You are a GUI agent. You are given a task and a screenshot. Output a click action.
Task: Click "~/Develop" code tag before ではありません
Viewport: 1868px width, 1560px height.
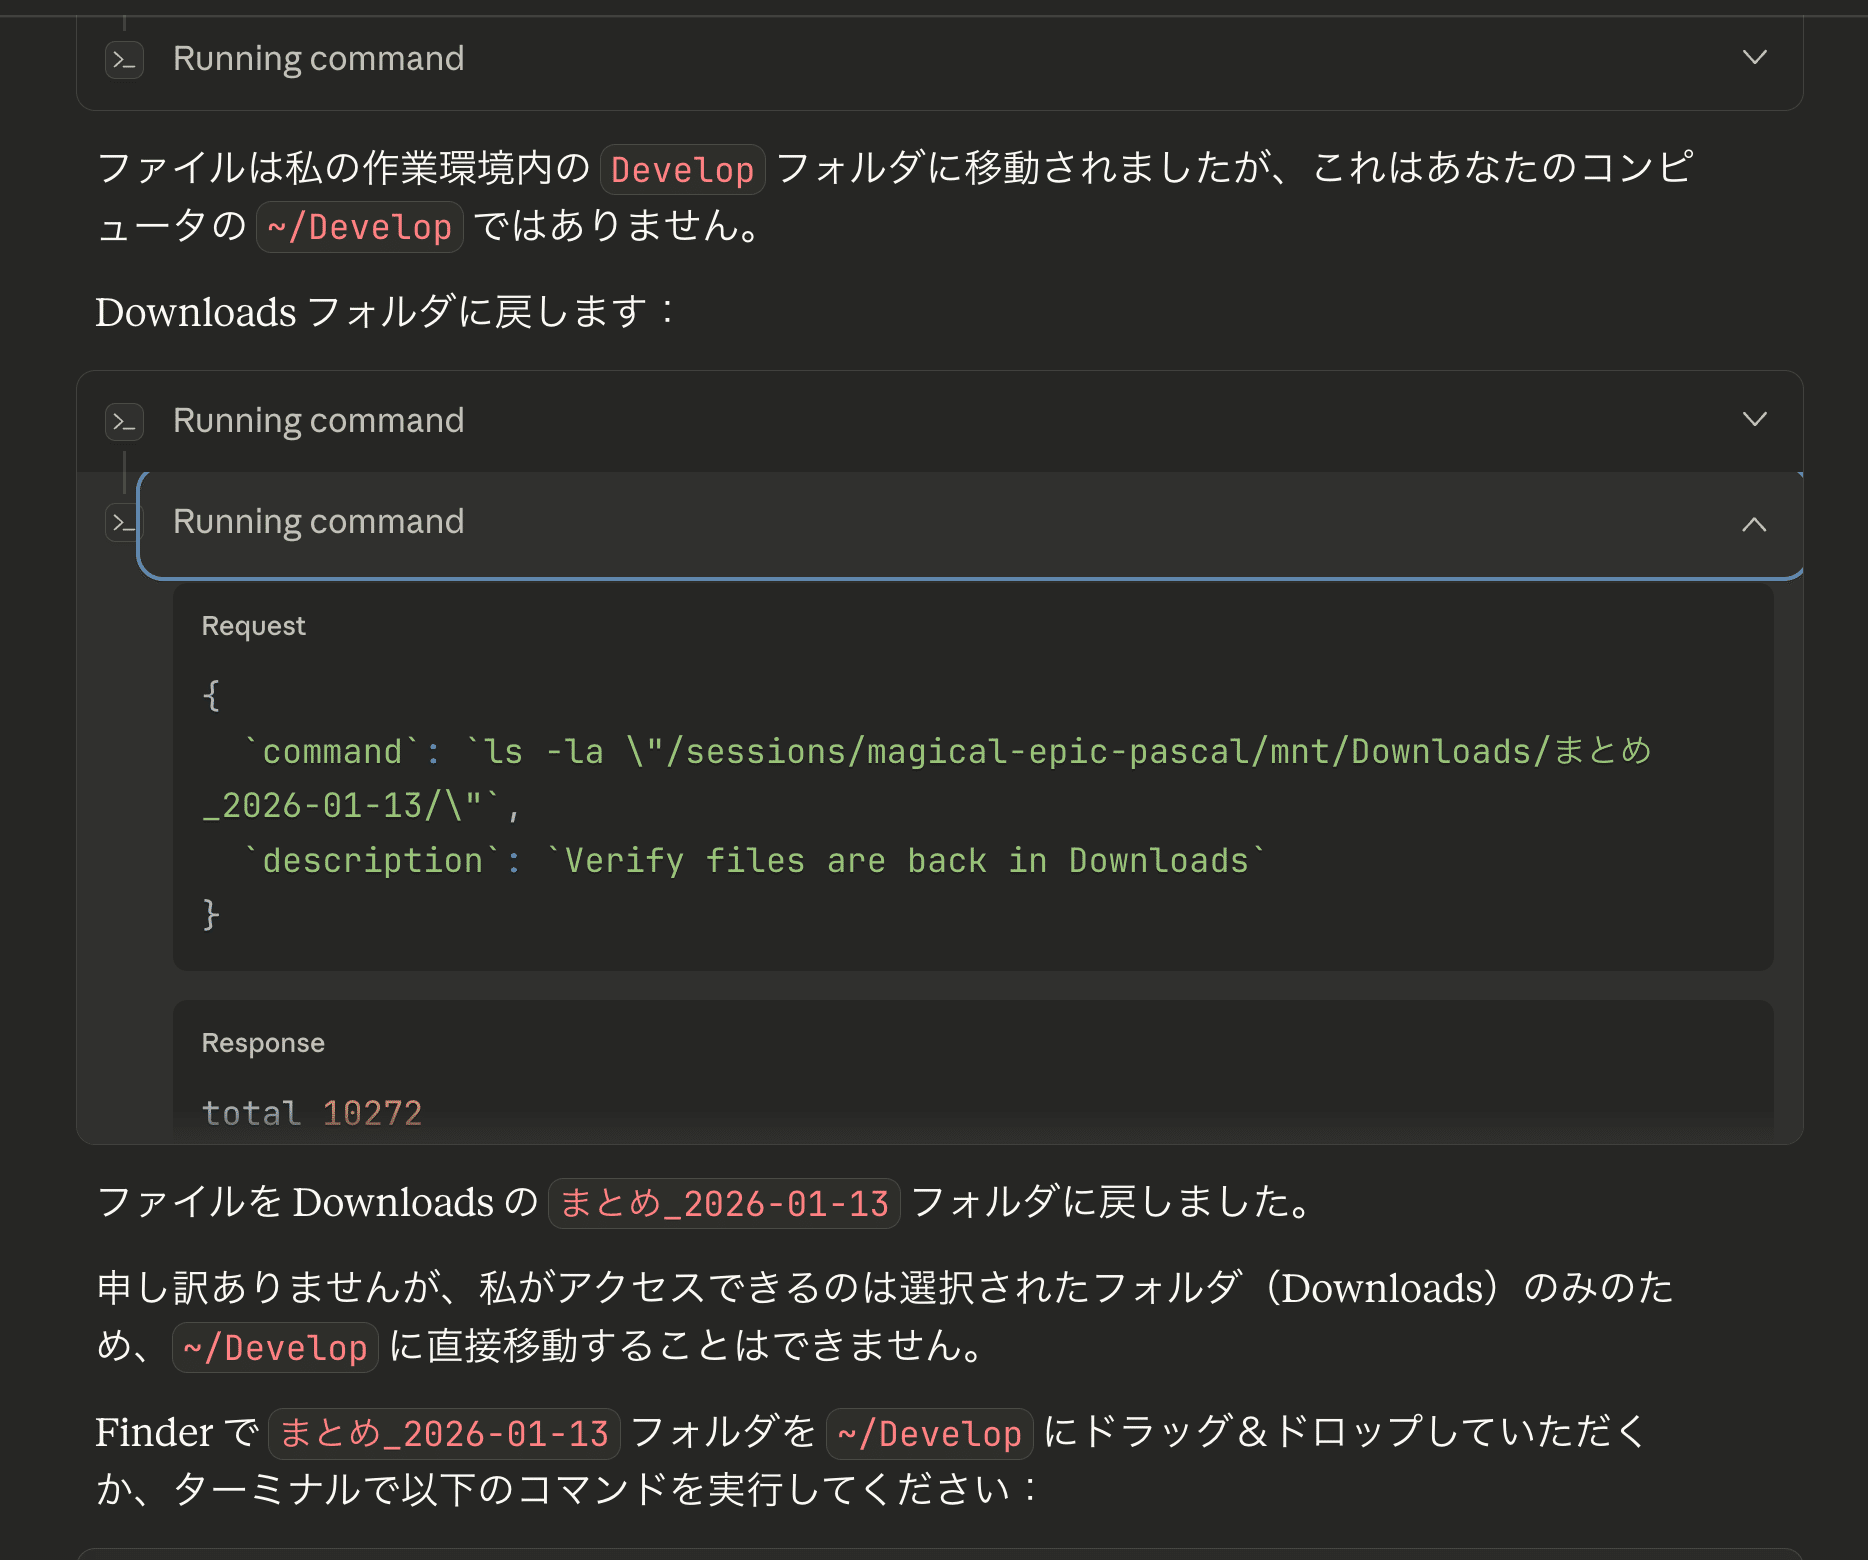coord(360,227)
